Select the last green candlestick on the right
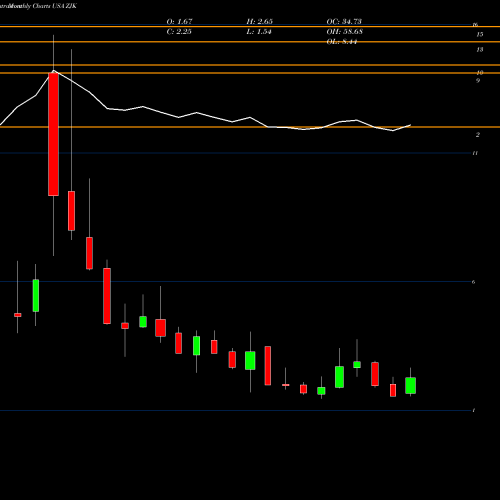Viewport: 500px width, 500px height. click(410, 386)
